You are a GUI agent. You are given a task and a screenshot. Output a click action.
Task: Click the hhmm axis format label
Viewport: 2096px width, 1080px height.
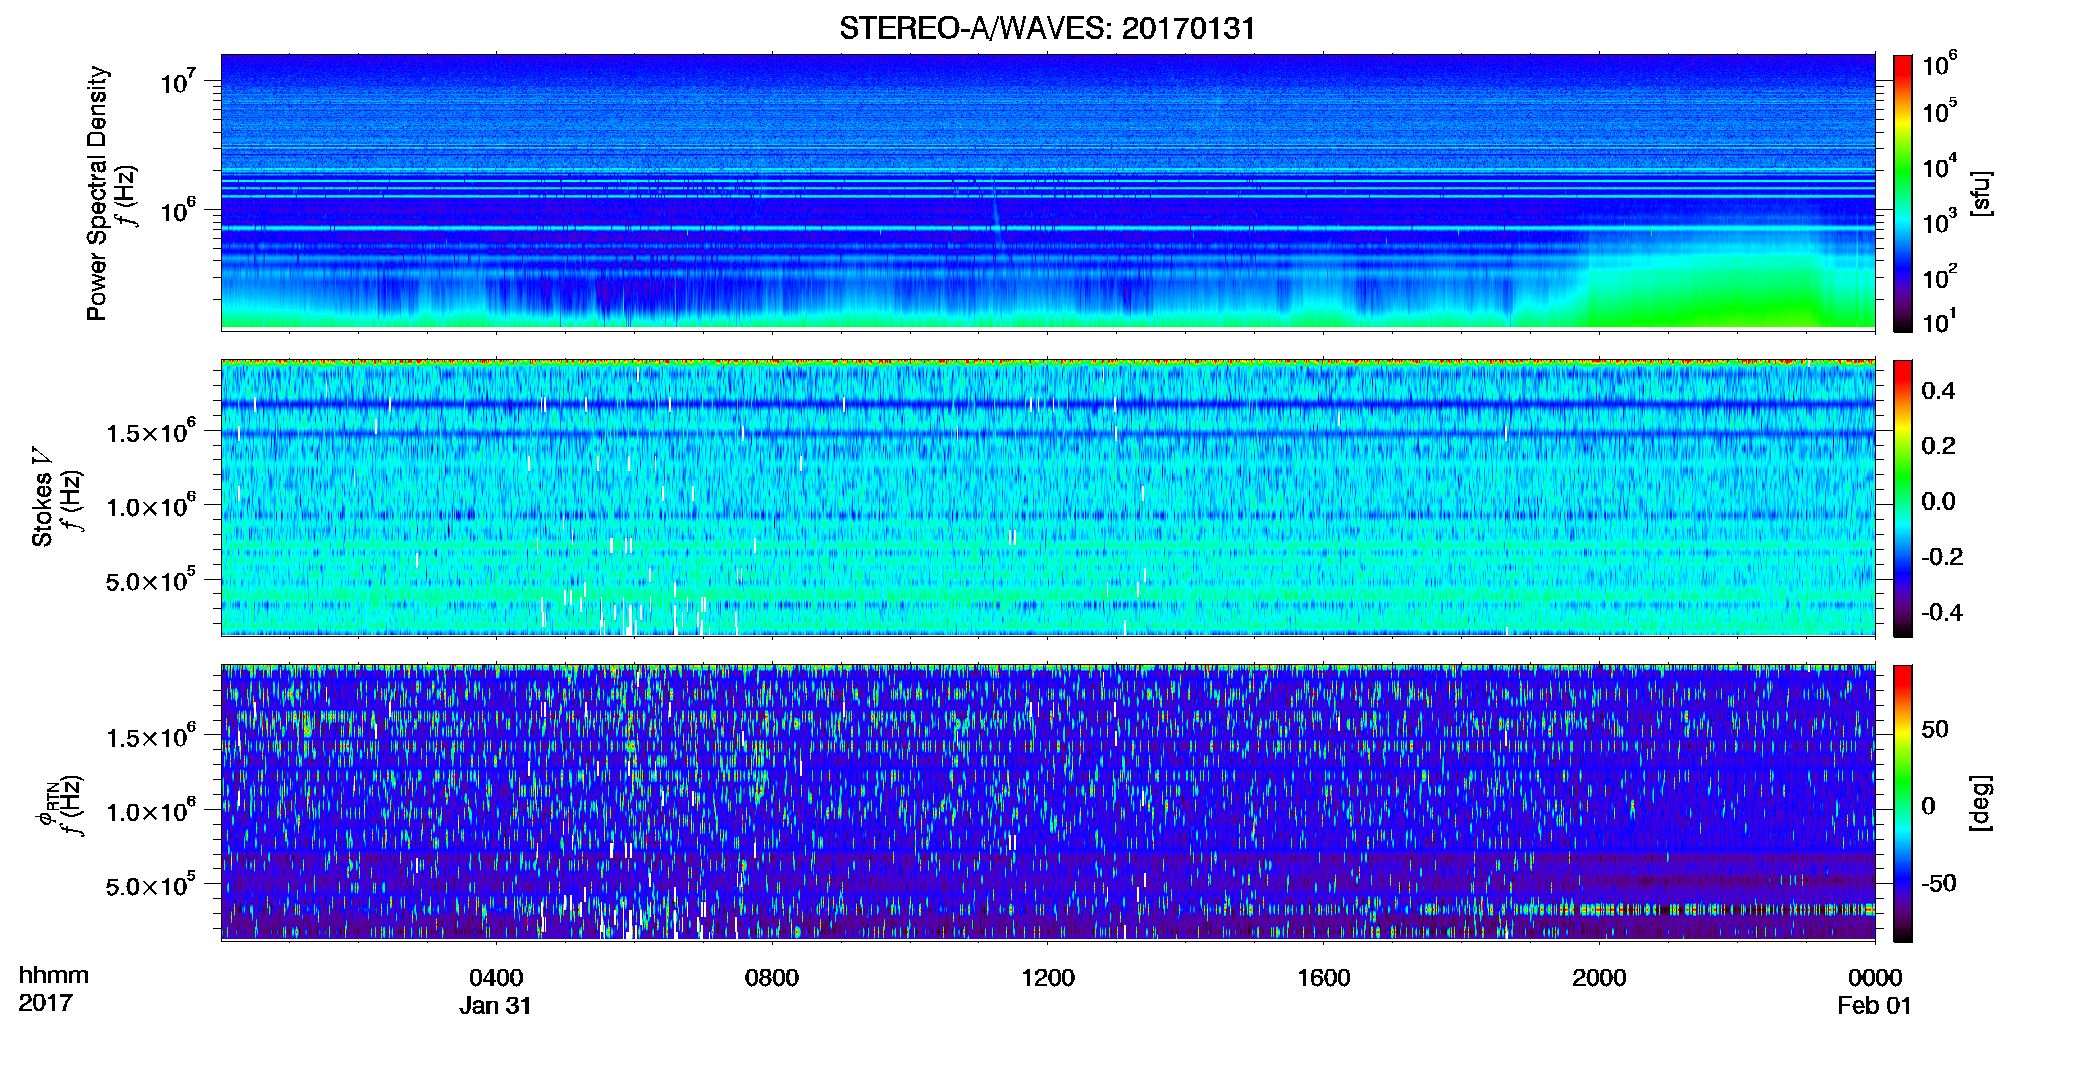click(54, 975)
